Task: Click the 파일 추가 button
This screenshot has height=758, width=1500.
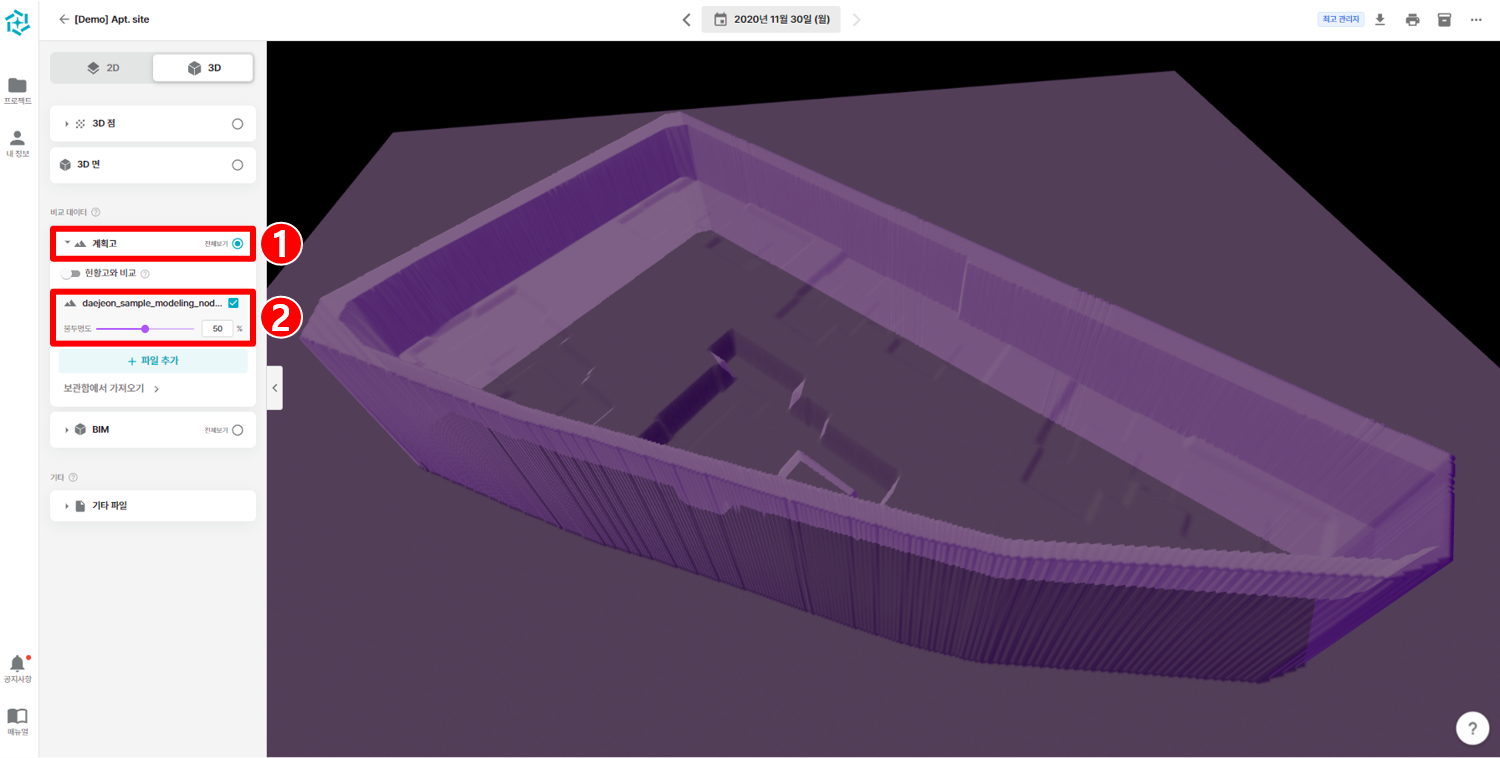Action: [153, 361]
